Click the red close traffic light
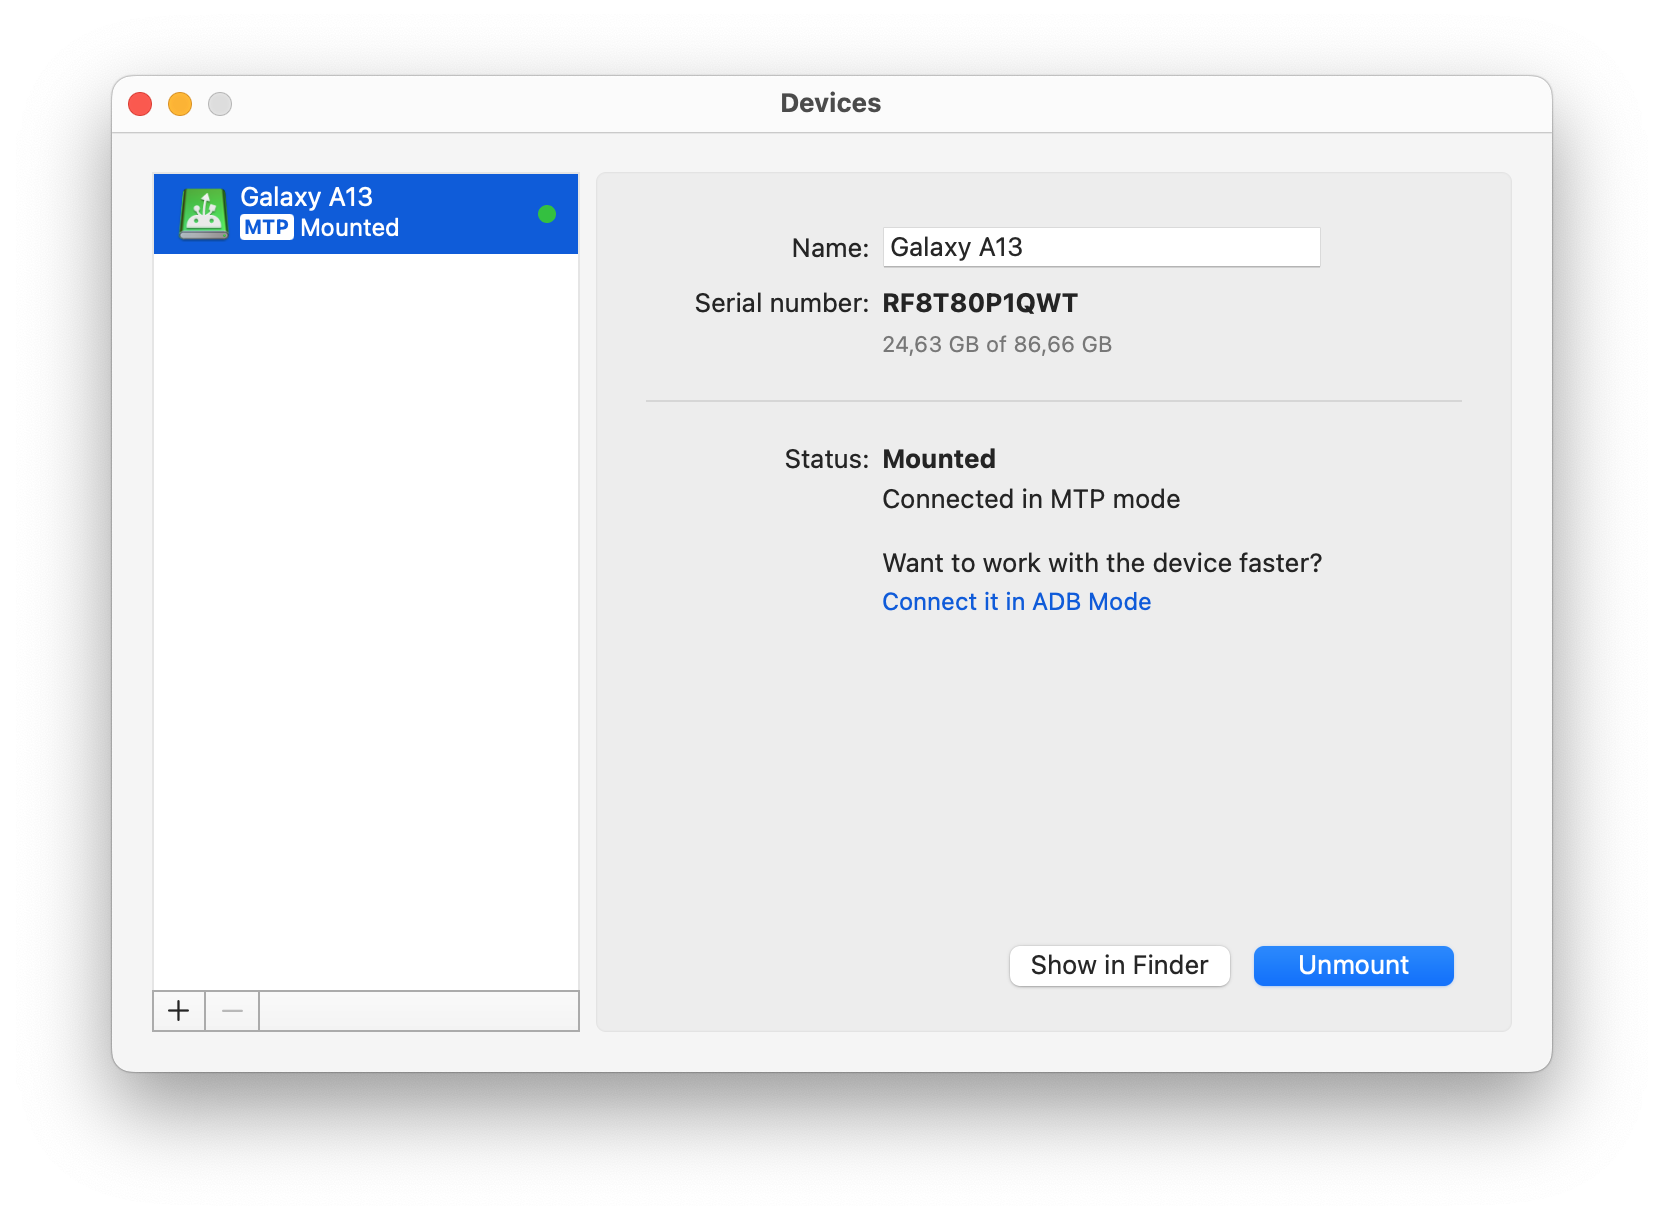This screenshot has width=1664, height=1220. 139,103
